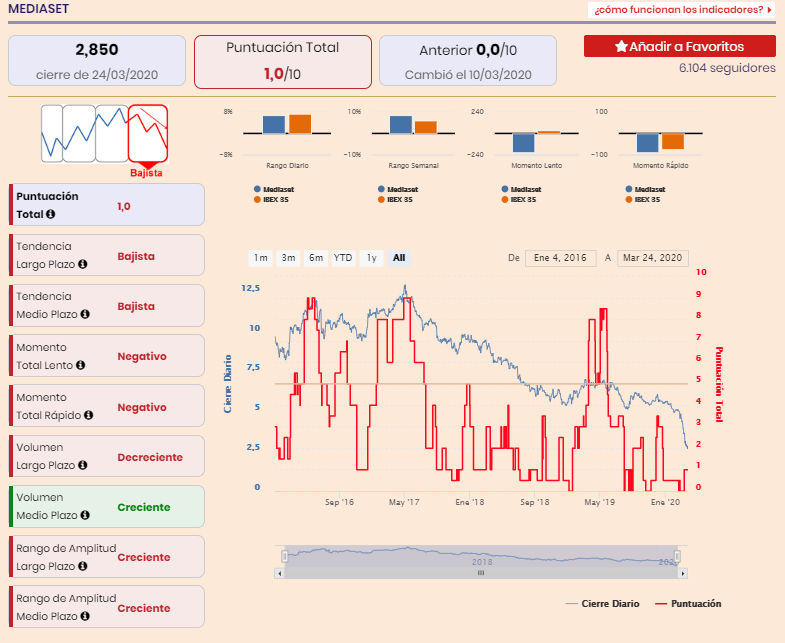Click the 6.104 seguidores text
The image size is (785, 643).
pos(727,68)
